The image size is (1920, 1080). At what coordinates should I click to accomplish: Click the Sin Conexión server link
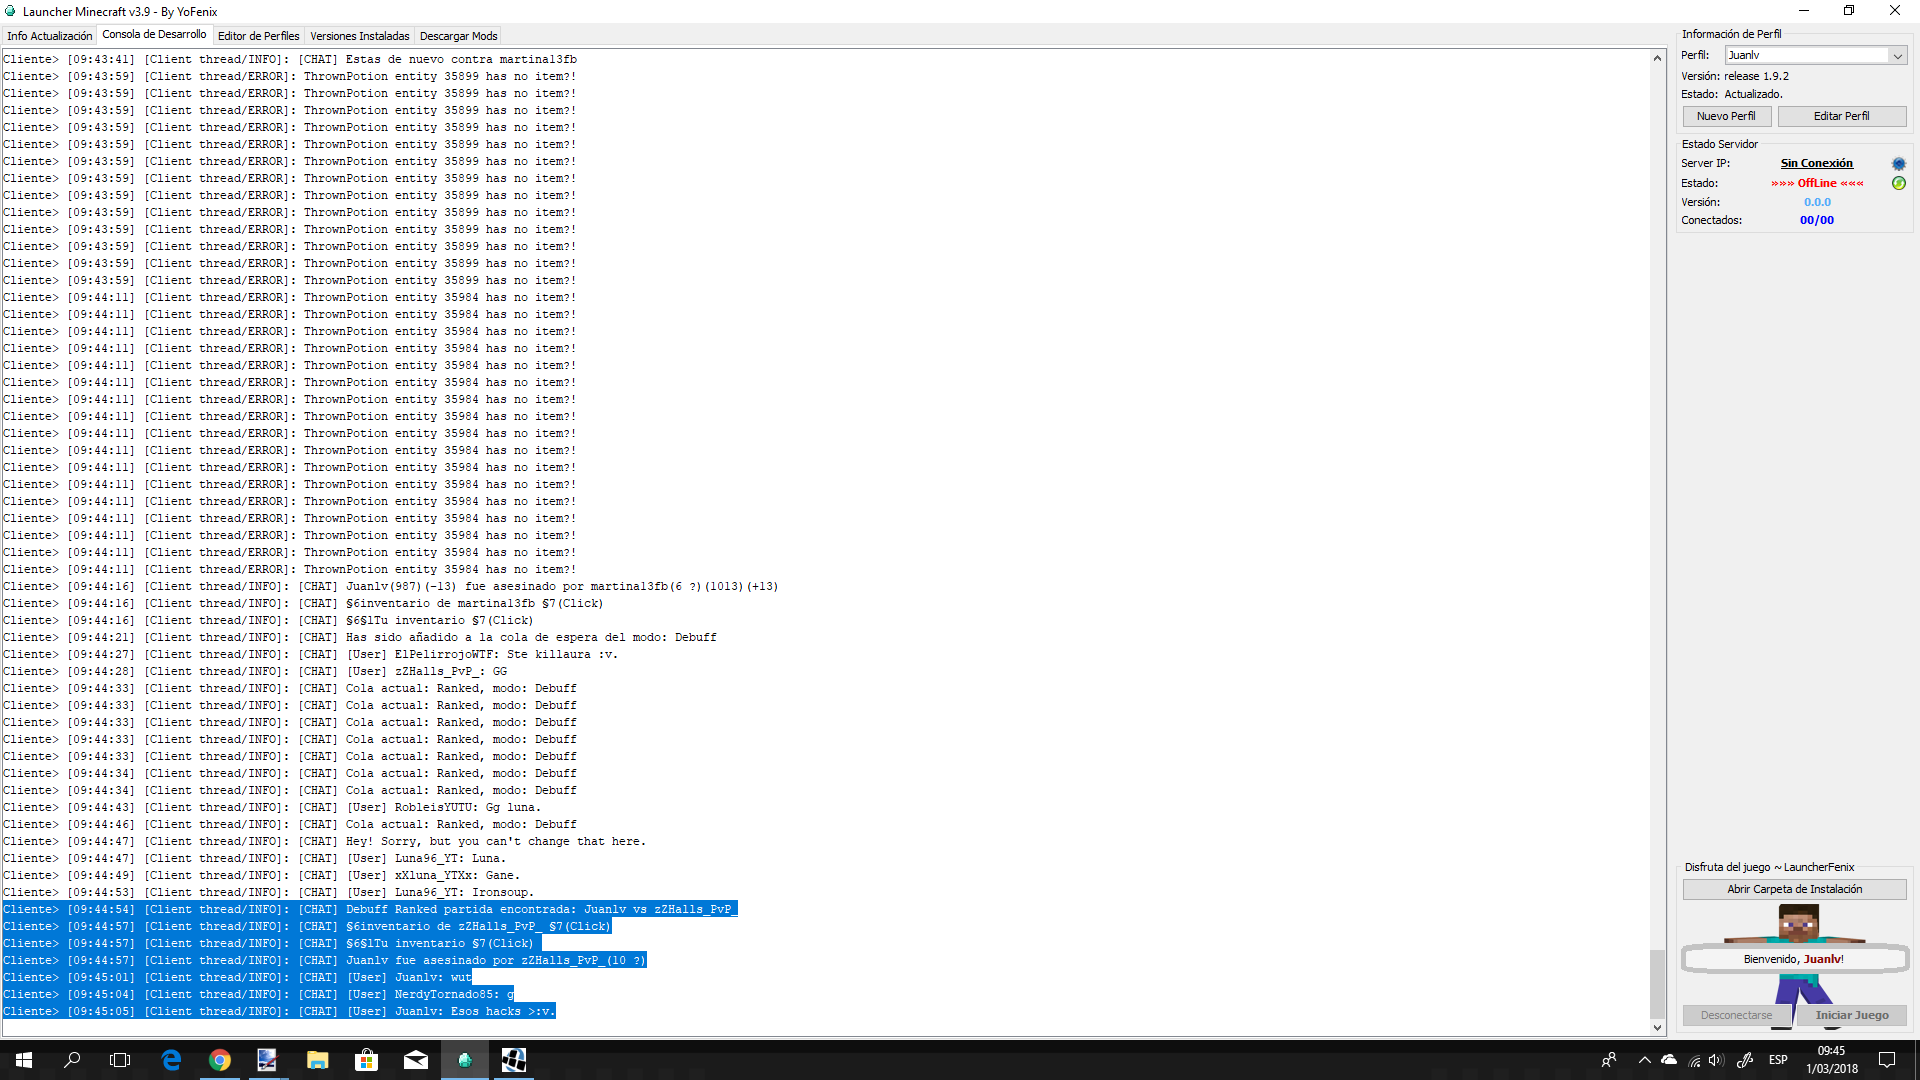click(x=1816, y=164)
